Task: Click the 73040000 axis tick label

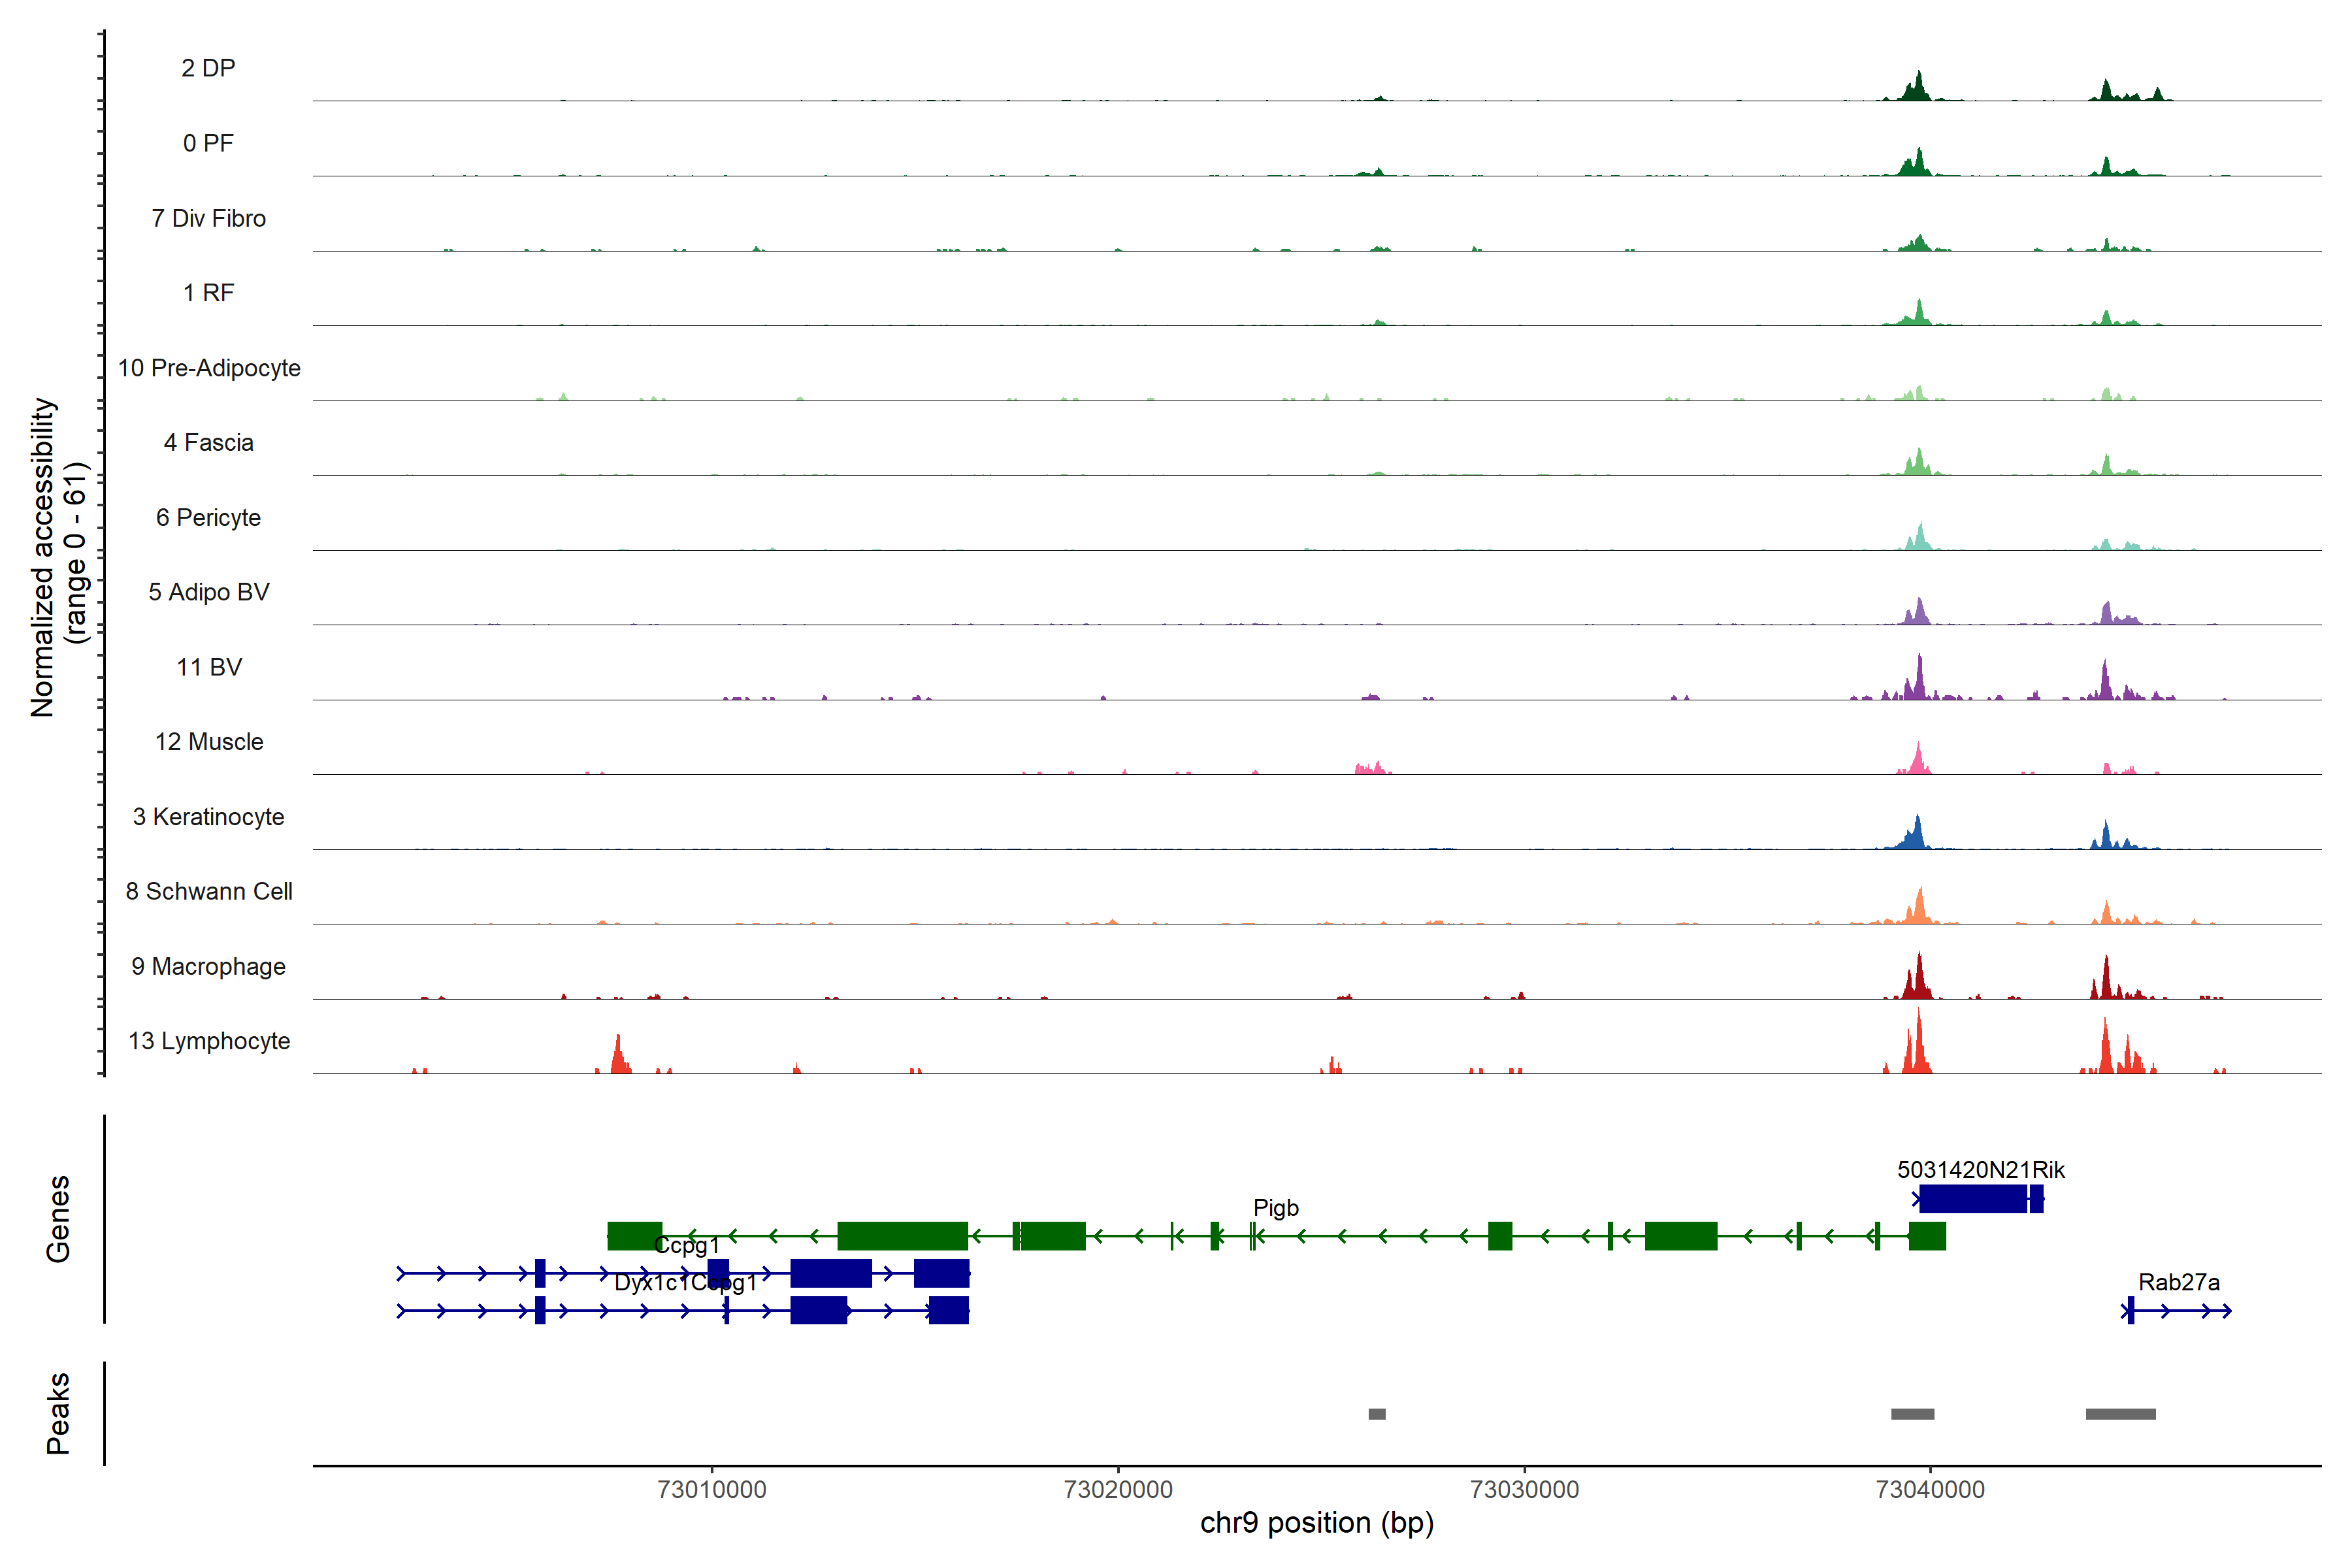Action: [1930, 1490]
